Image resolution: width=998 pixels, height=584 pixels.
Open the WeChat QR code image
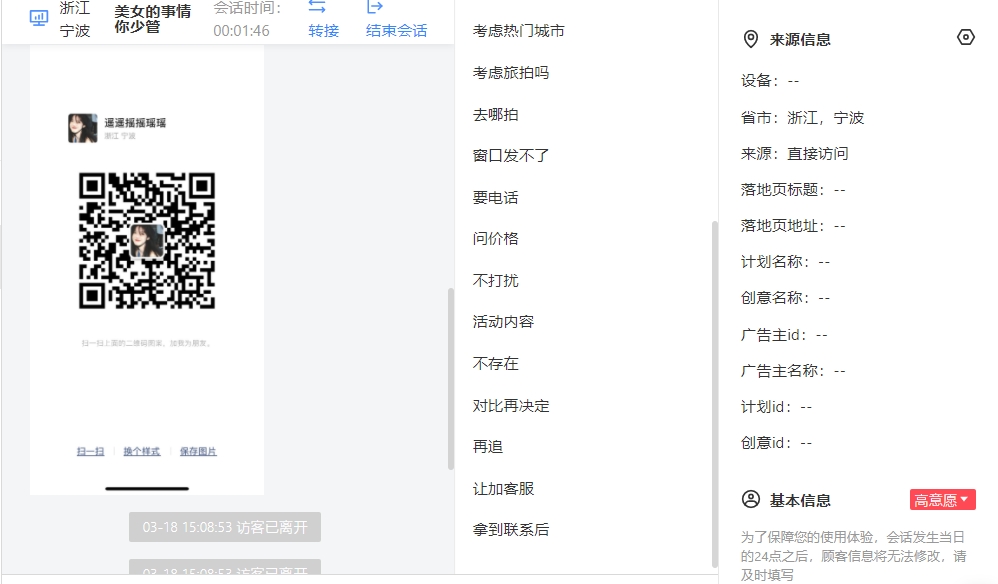(x=147, y=240)
